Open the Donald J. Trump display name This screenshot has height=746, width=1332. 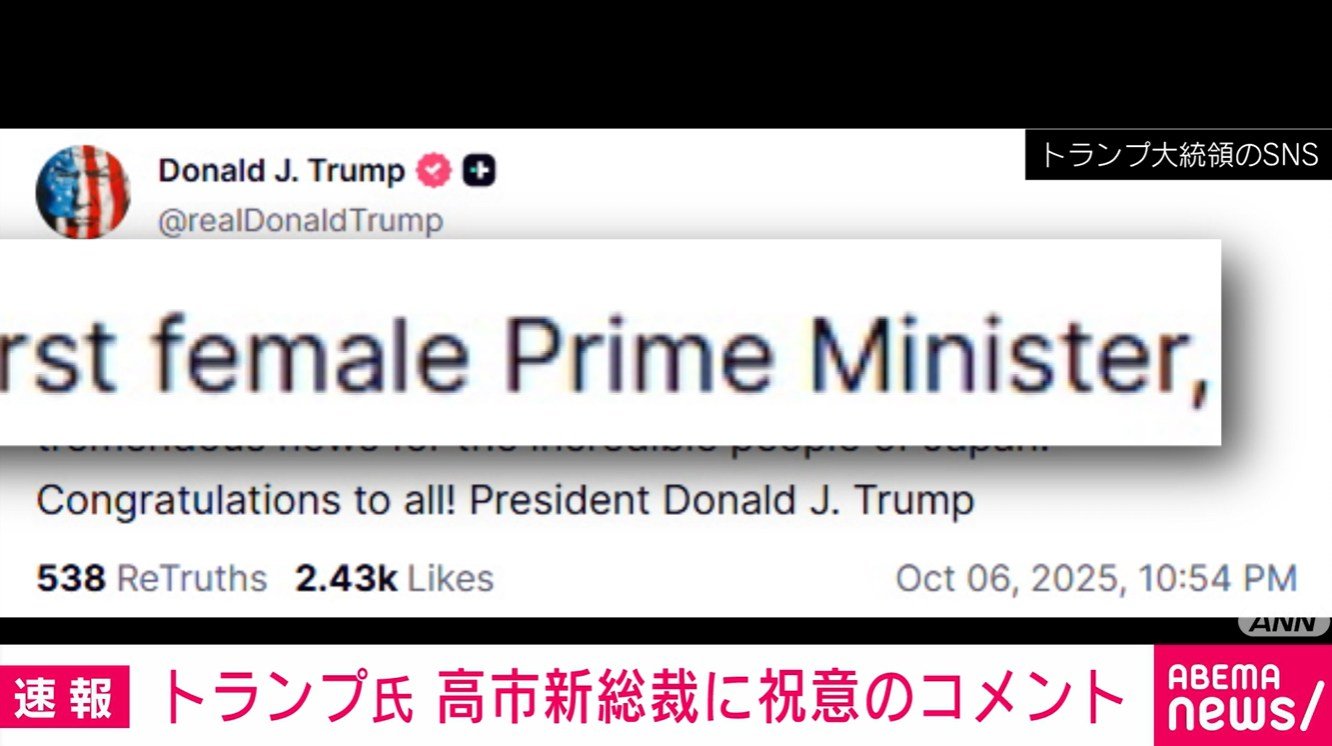(x=282, y=171)
